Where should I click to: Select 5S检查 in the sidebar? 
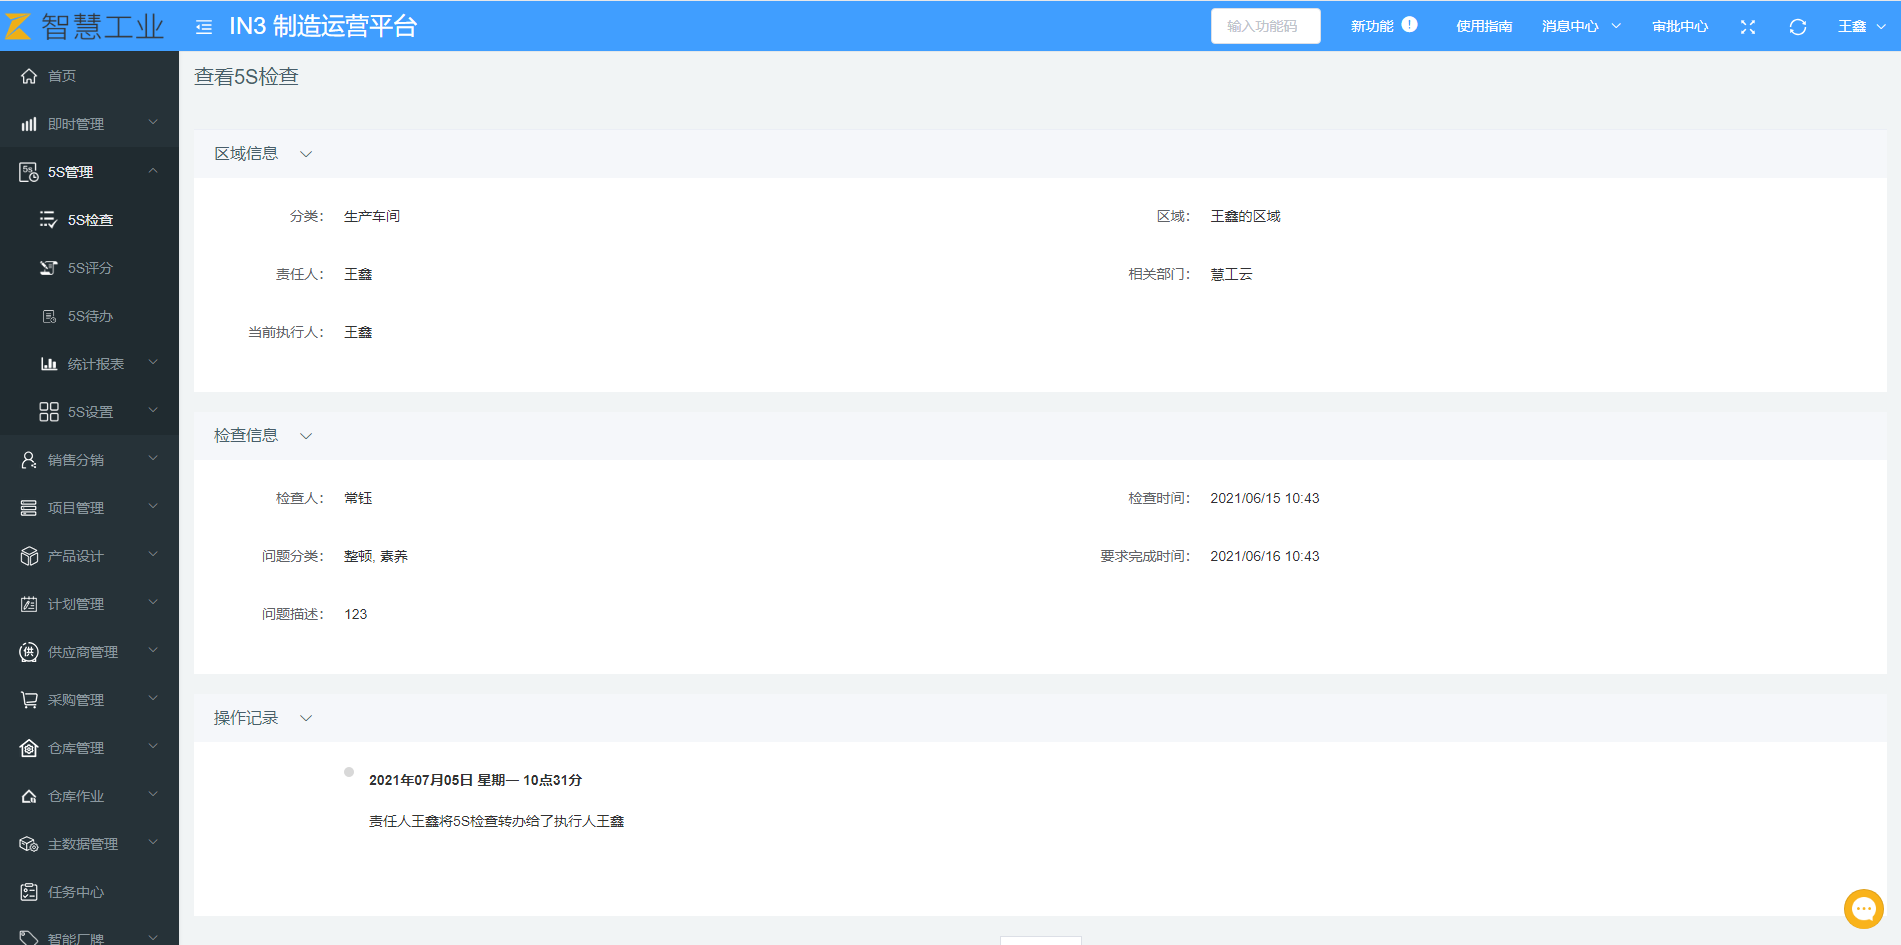90,220
